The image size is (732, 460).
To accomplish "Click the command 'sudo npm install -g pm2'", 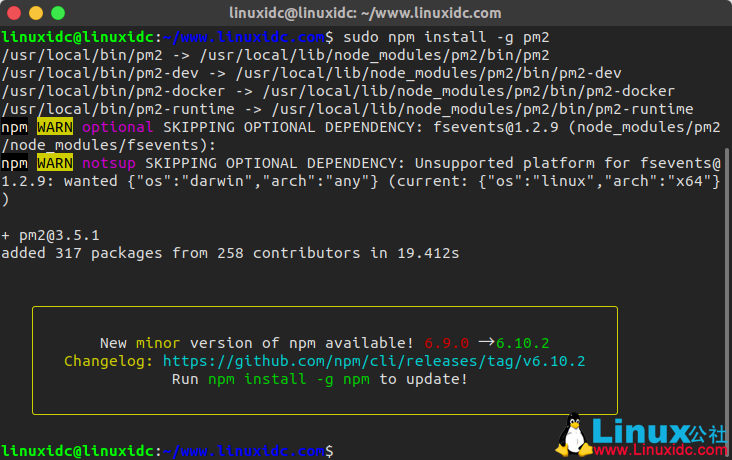I will click(446, 37).
